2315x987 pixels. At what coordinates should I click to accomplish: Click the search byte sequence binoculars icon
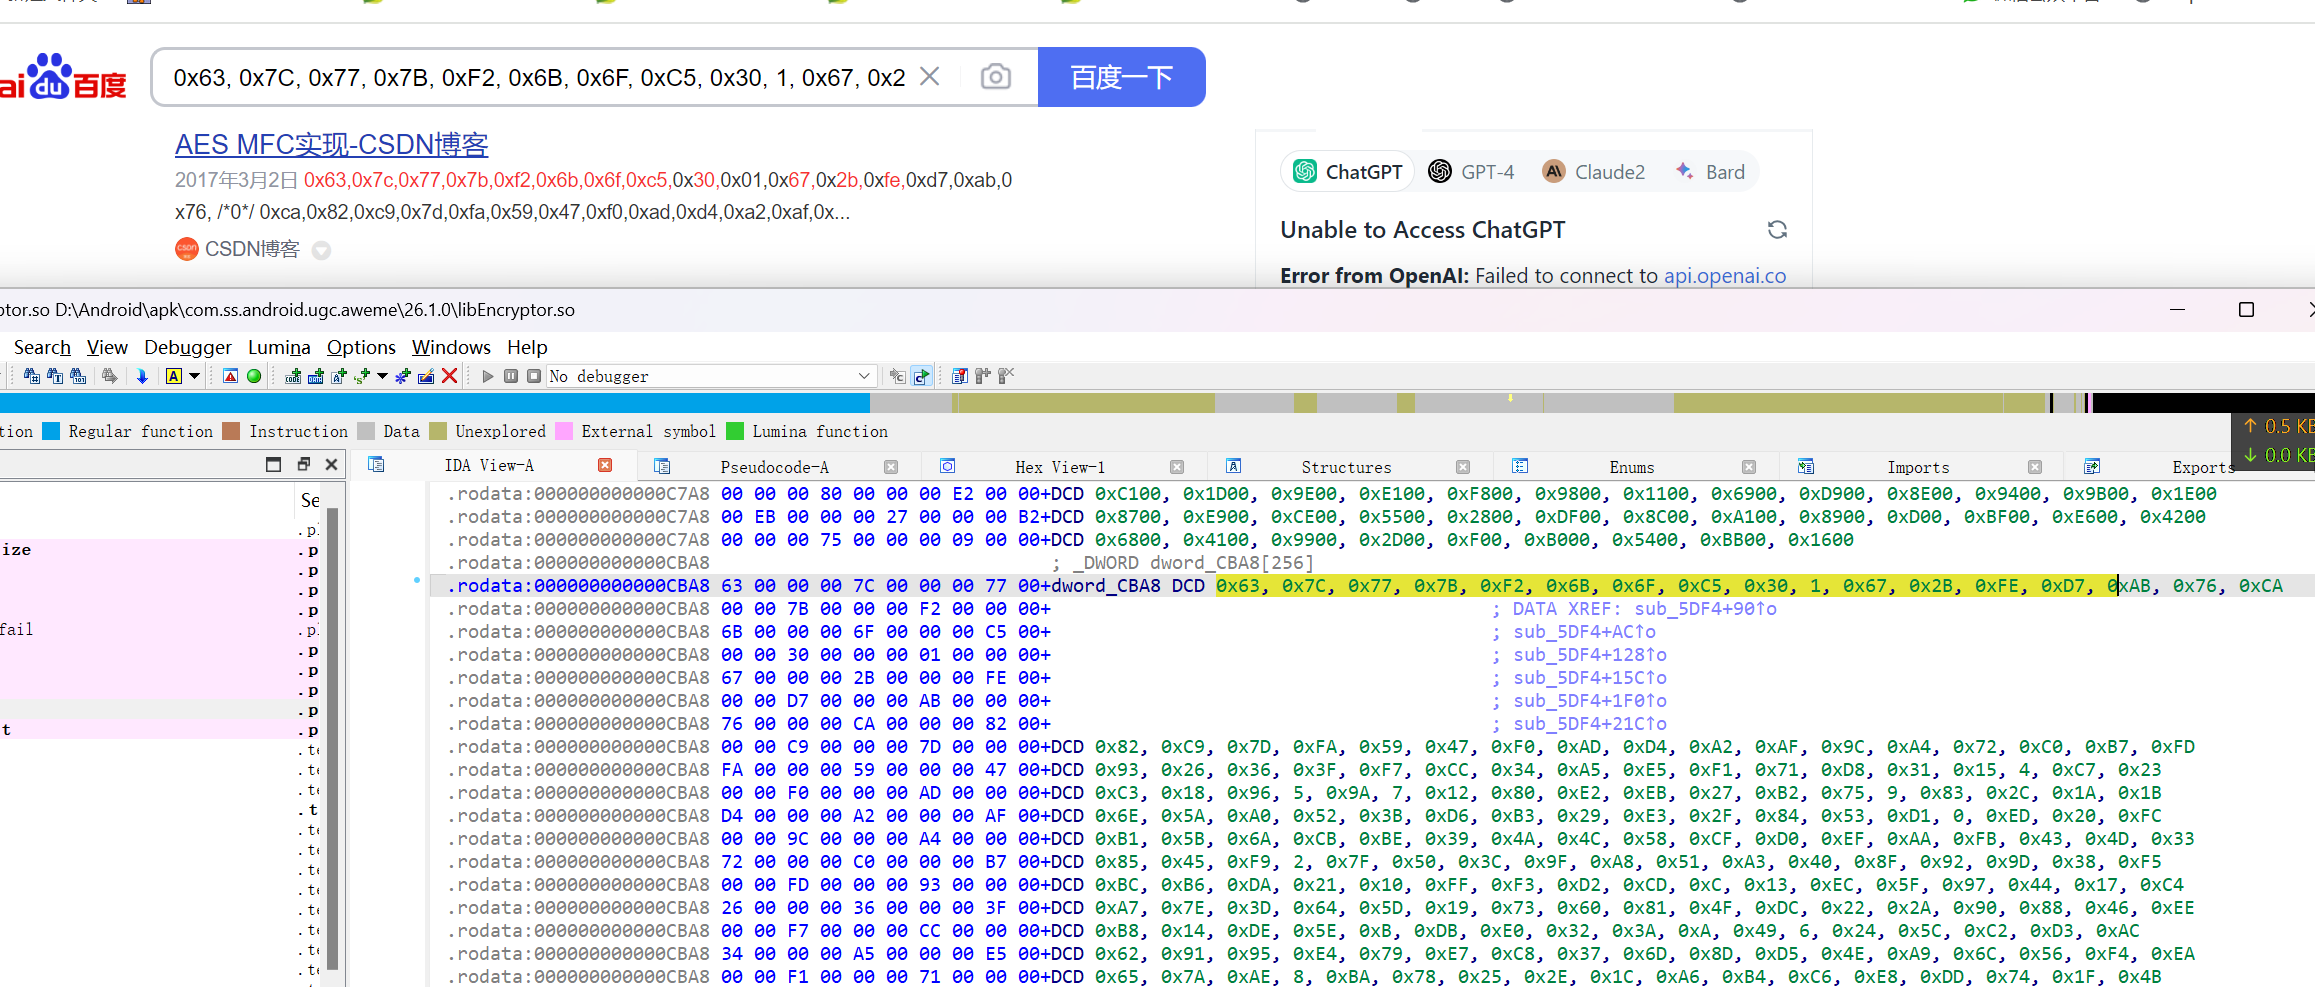[x=78, y=376]
